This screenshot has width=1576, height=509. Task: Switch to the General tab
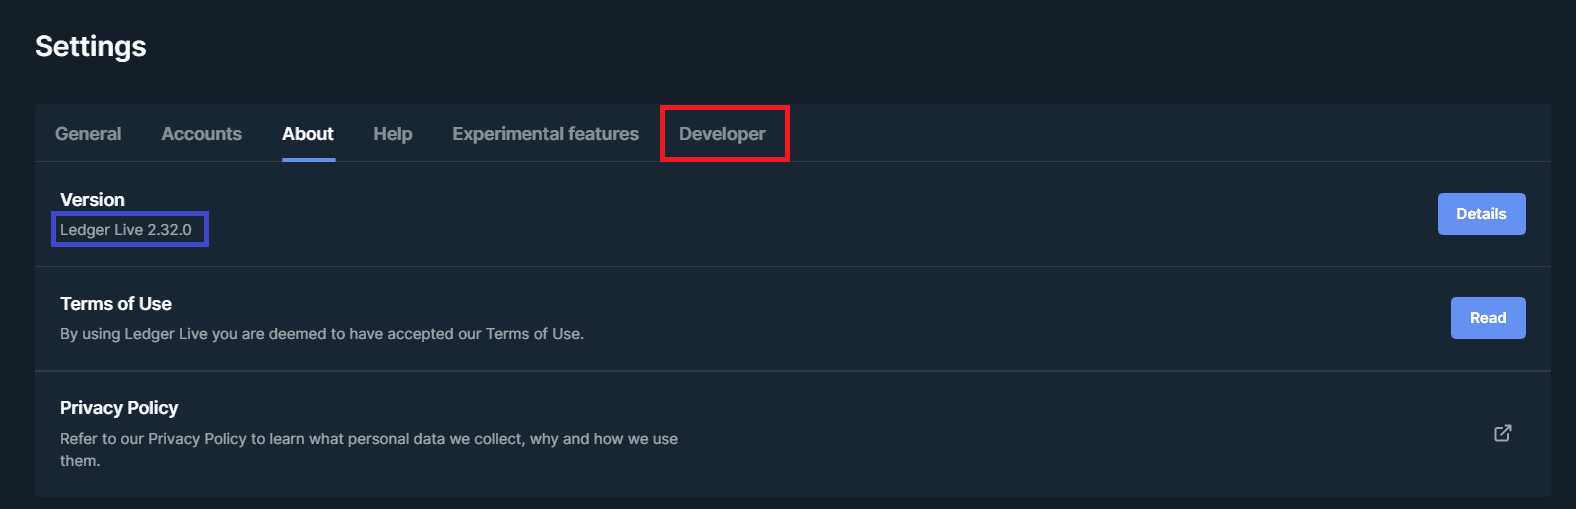click(x=88, y=134)
